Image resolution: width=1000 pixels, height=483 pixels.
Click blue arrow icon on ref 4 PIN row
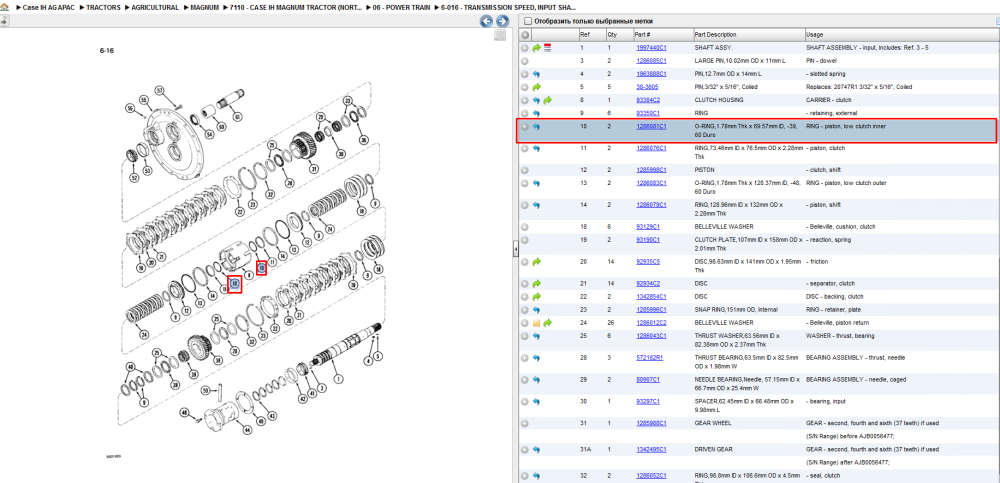pos(536,74)
